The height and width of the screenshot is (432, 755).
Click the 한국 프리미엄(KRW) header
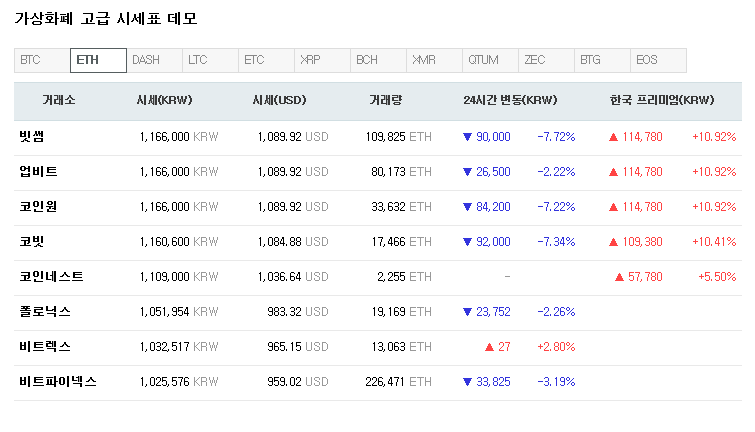[662, 101]
